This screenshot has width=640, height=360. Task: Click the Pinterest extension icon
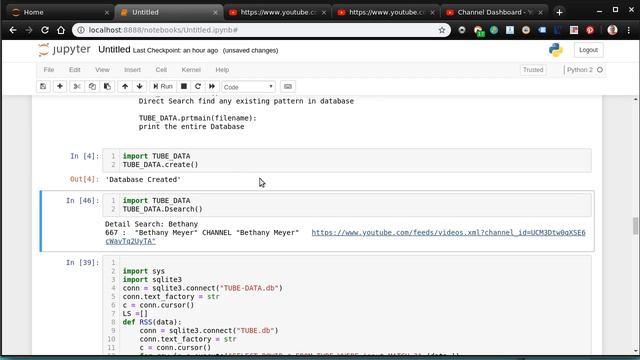tap(590, 30)
